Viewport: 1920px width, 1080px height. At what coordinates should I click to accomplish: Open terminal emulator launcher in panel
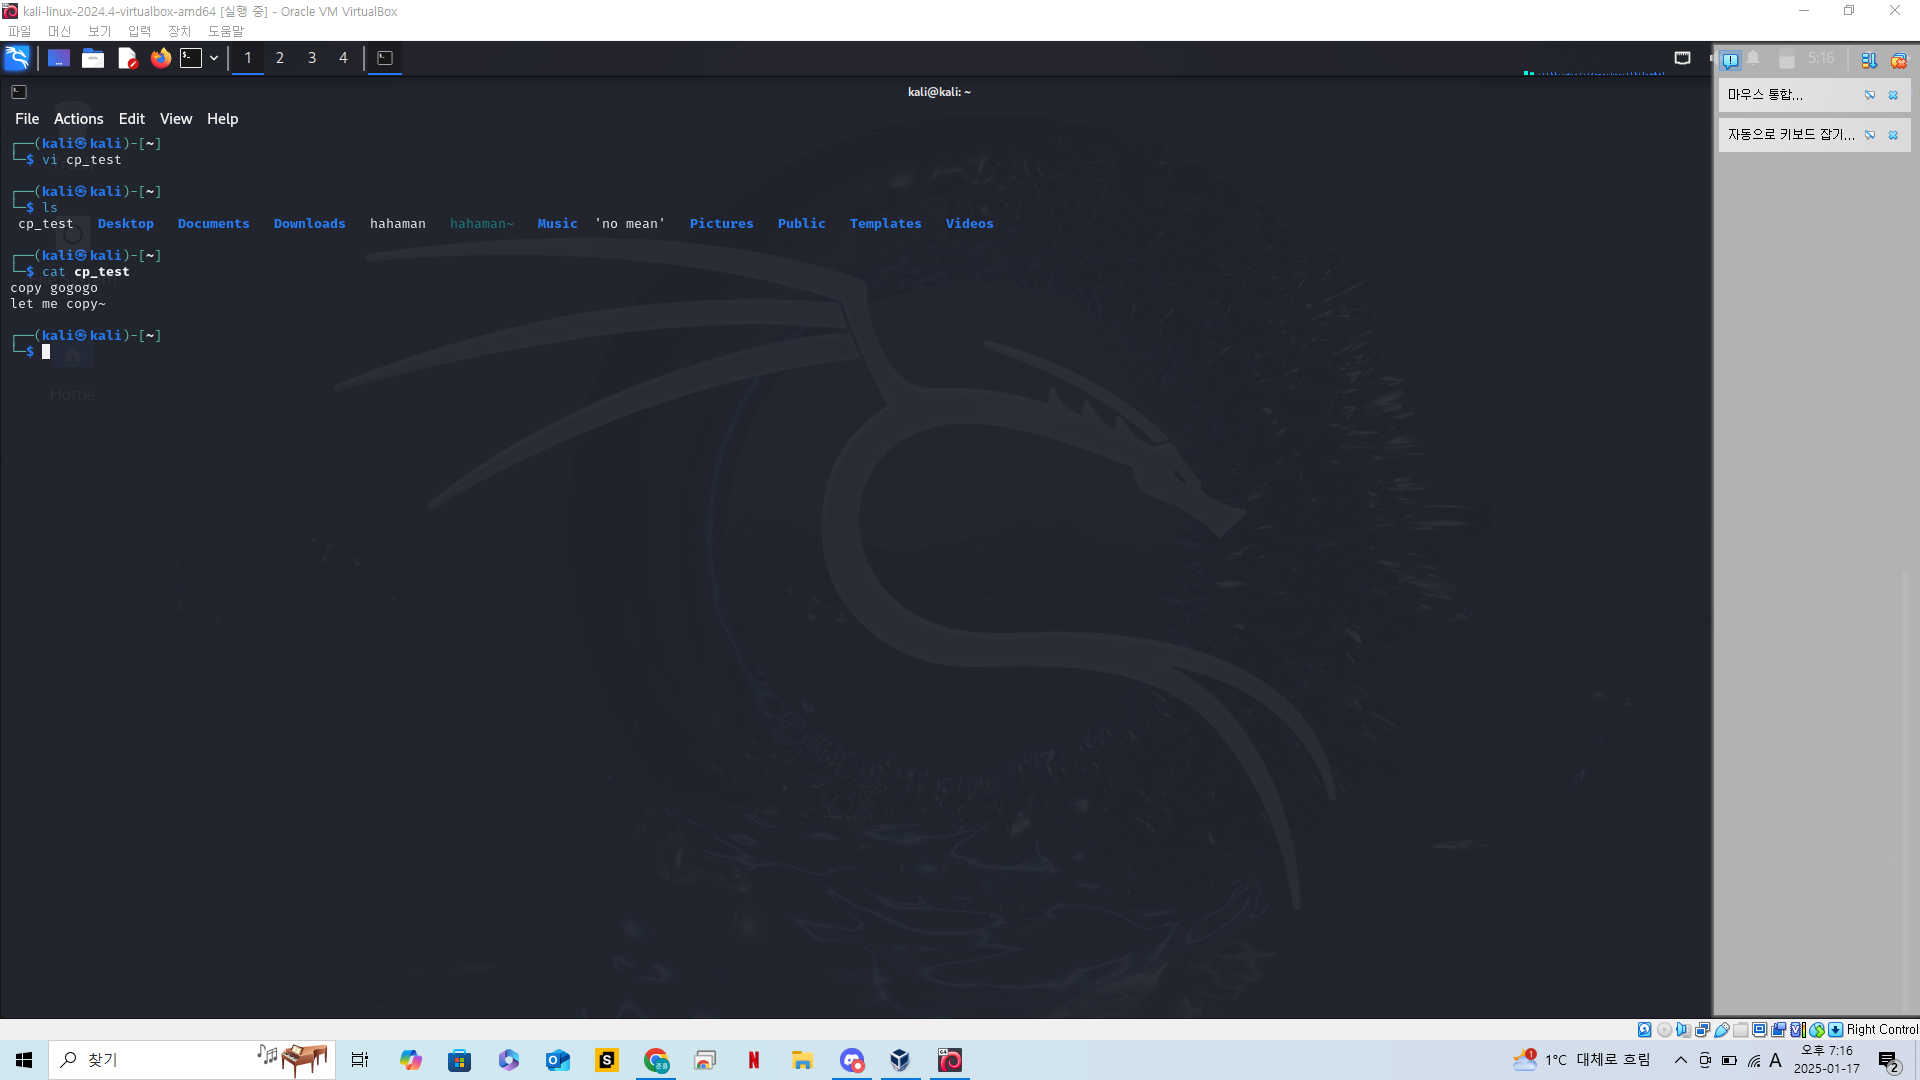point(191,58)
